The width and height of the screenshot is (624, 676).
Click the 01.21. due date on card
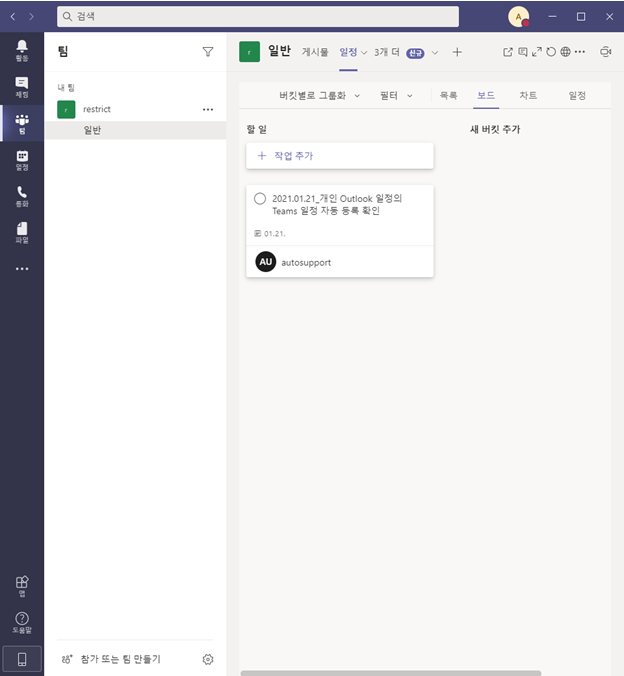coord(270,234)
